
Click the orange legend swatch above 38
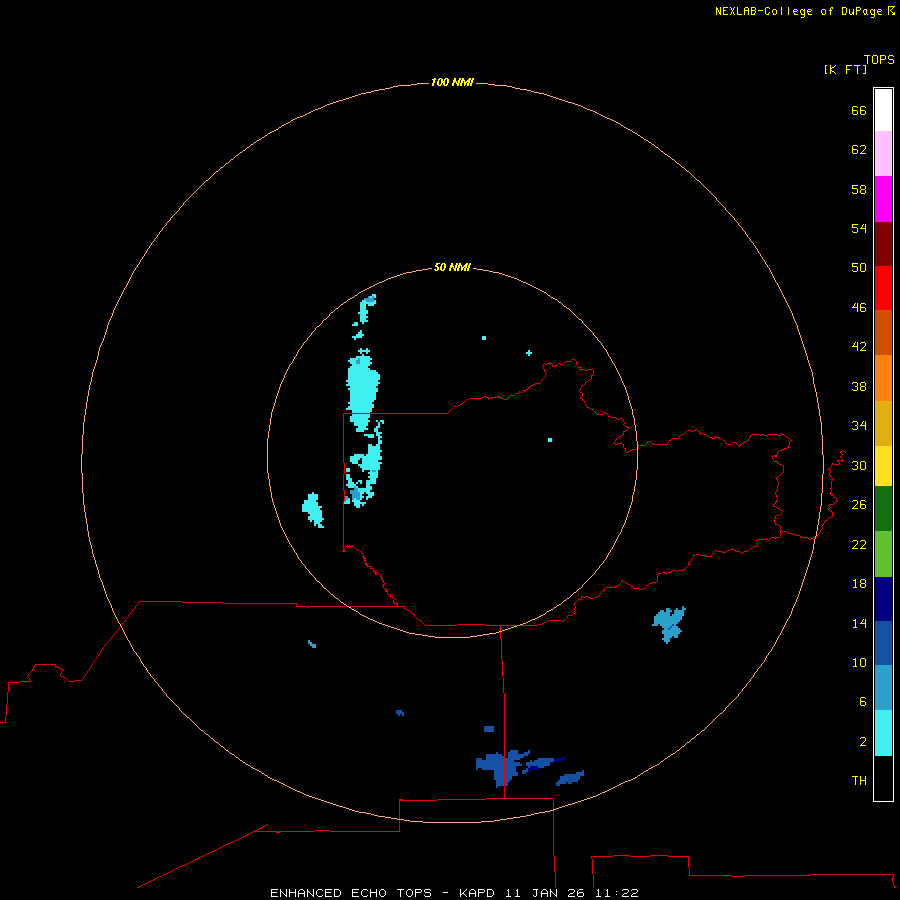coord(883,378)
